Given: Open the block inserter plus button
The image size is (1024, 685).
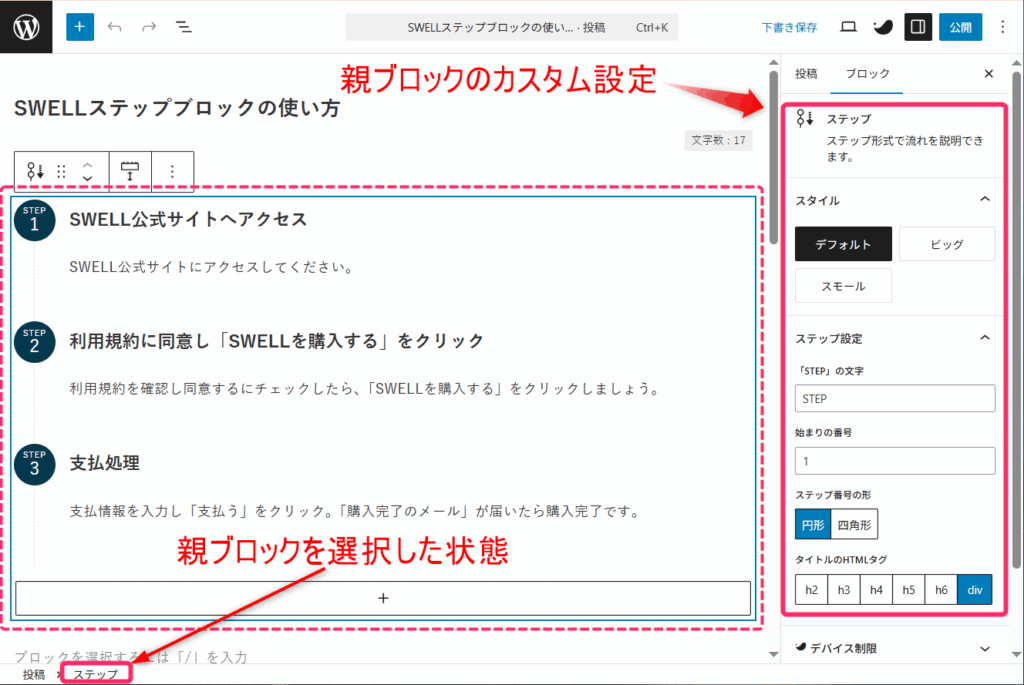Looking at the screenshot, I should (x=80, y=27).
